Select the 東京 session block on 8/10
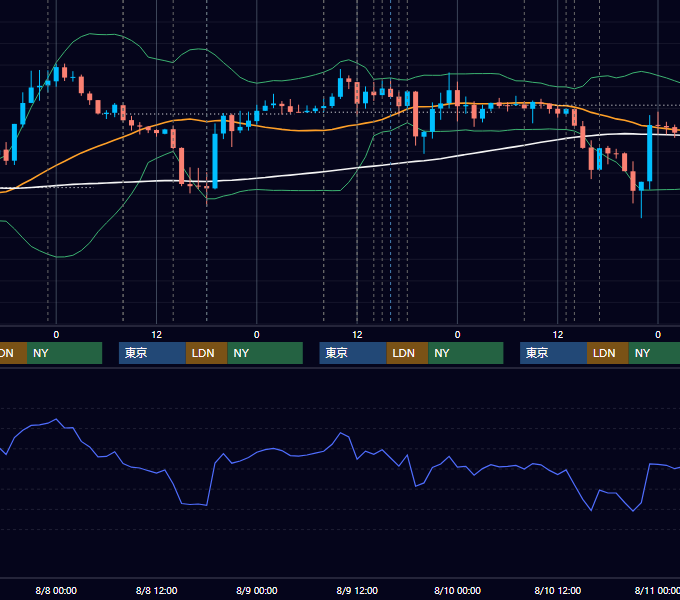Screen dimensions: 680x600 tap(553, 353)
